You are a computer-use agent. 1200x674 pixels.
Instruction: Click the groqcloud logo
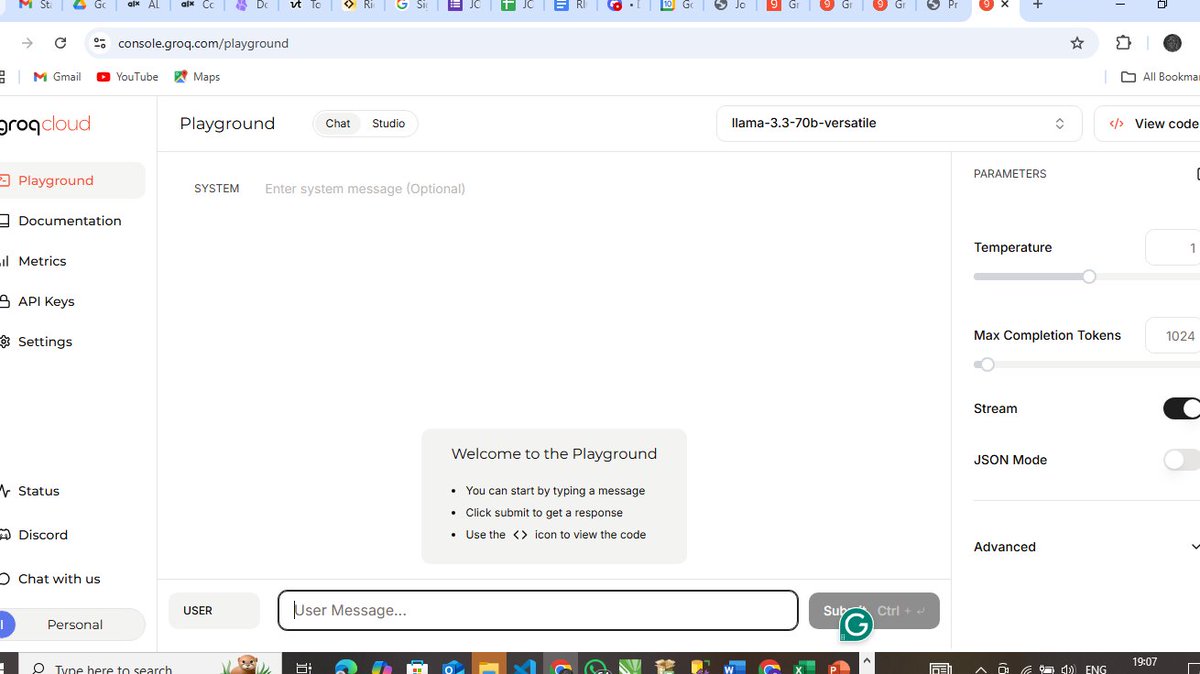tap(45, 124)
